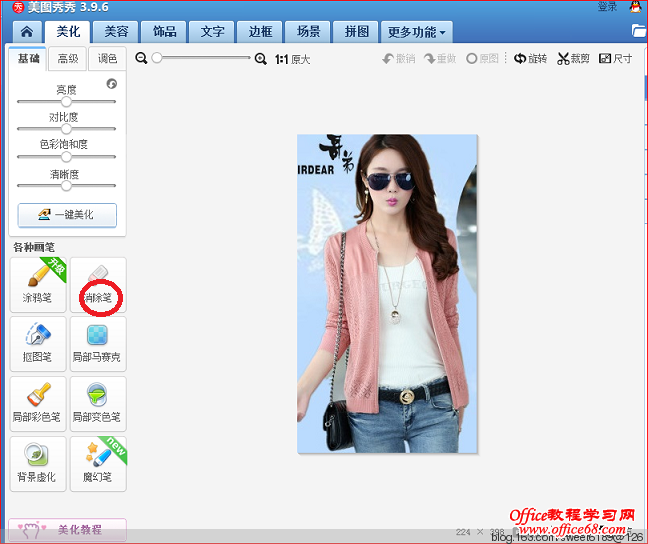The width and height of the screenshot is (648, 544).
Task: Switch to the 美容 tab
Action: click(x=116, y=32)
